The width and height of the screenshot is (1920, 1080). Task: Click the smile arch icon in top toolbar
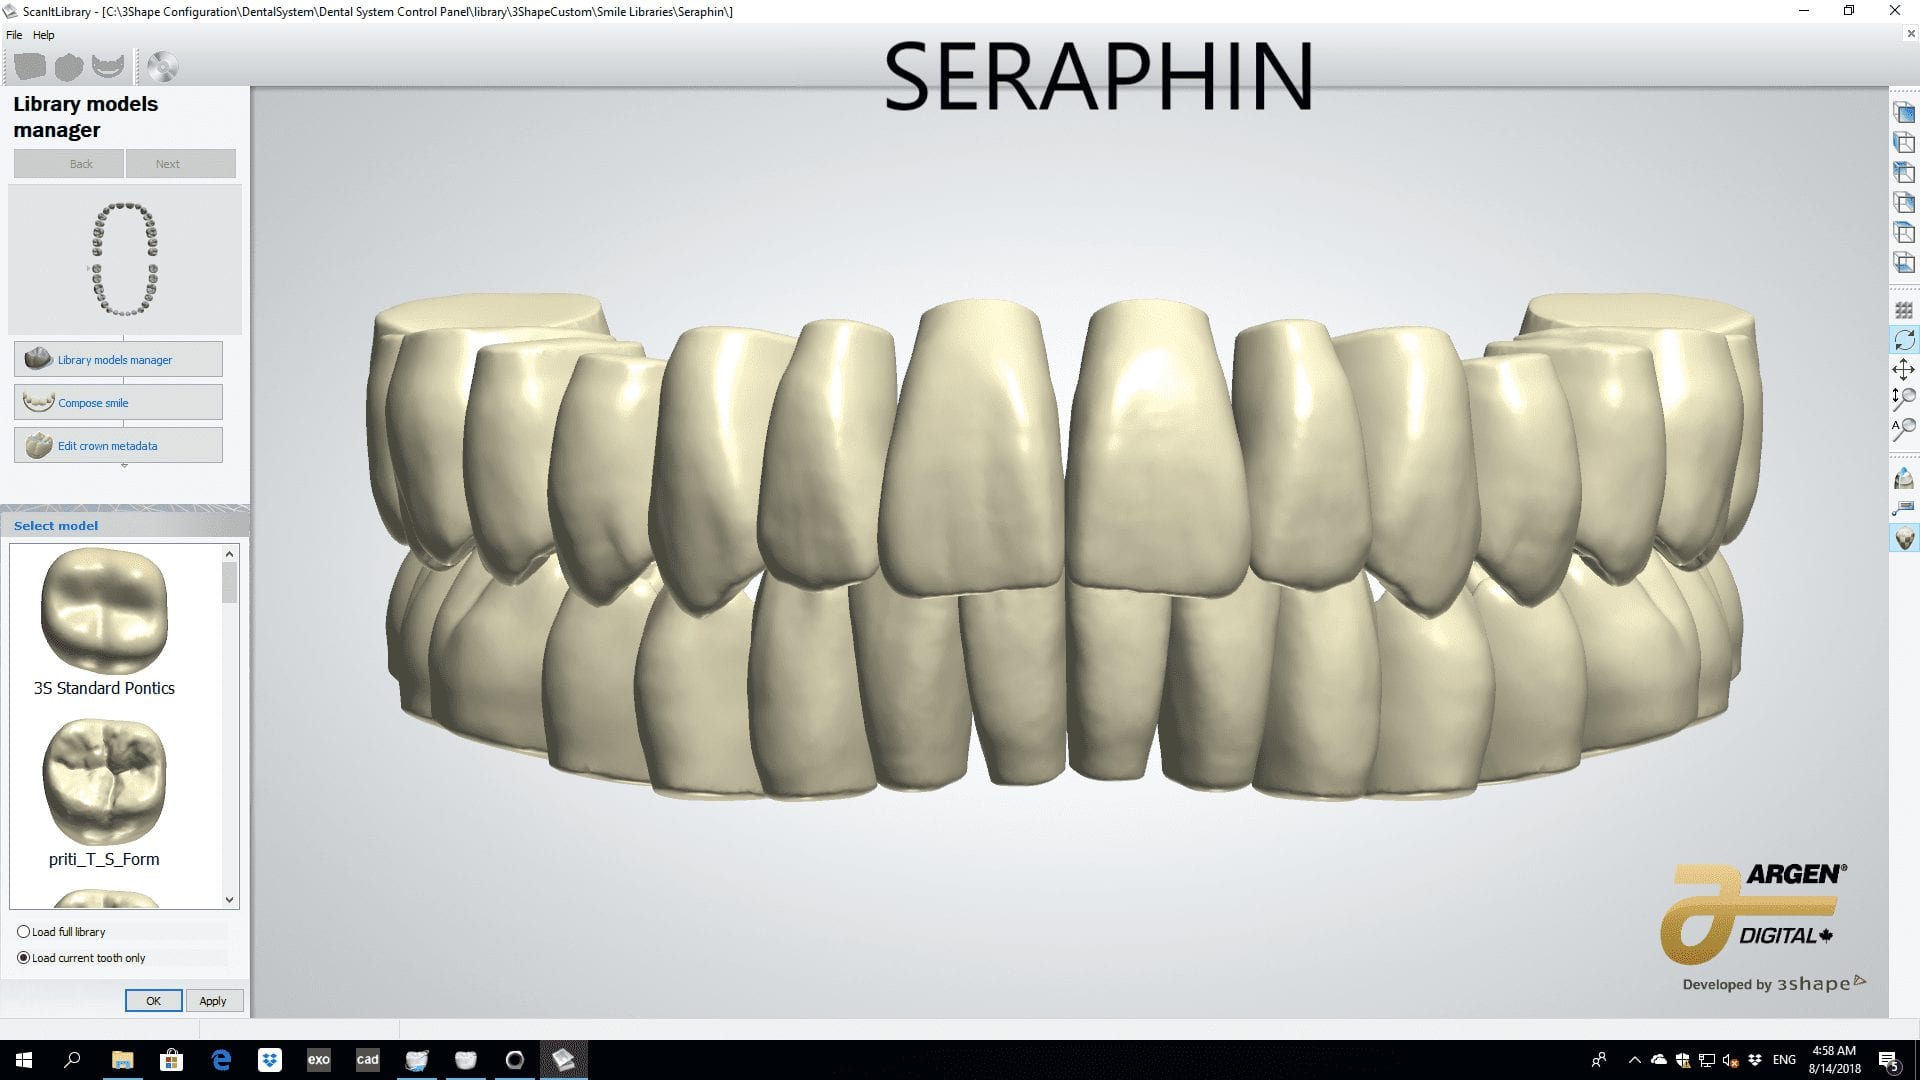108,67
